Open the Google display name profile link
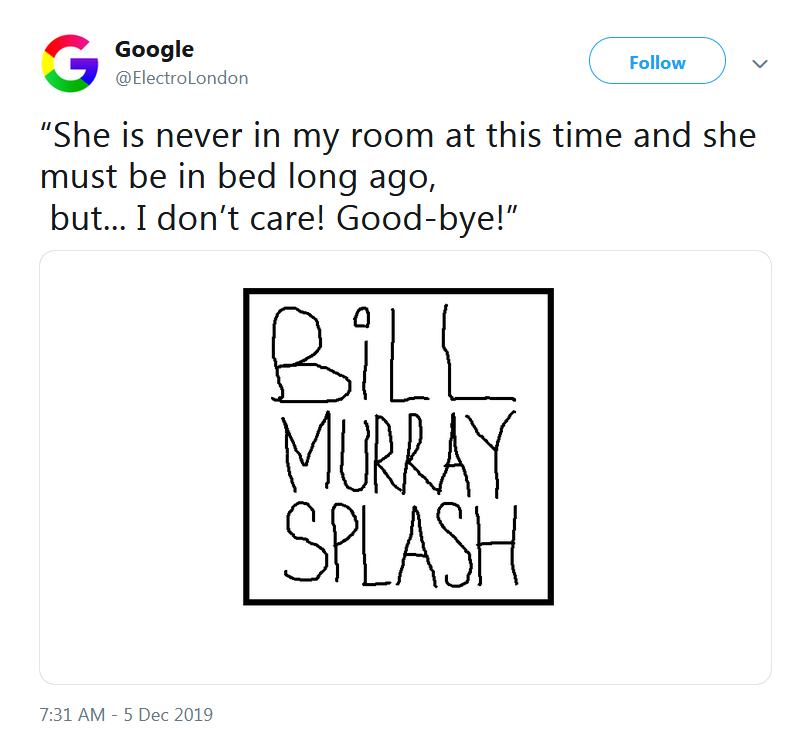The width and height of the screenshot is (808, 742). coord(154,48)
